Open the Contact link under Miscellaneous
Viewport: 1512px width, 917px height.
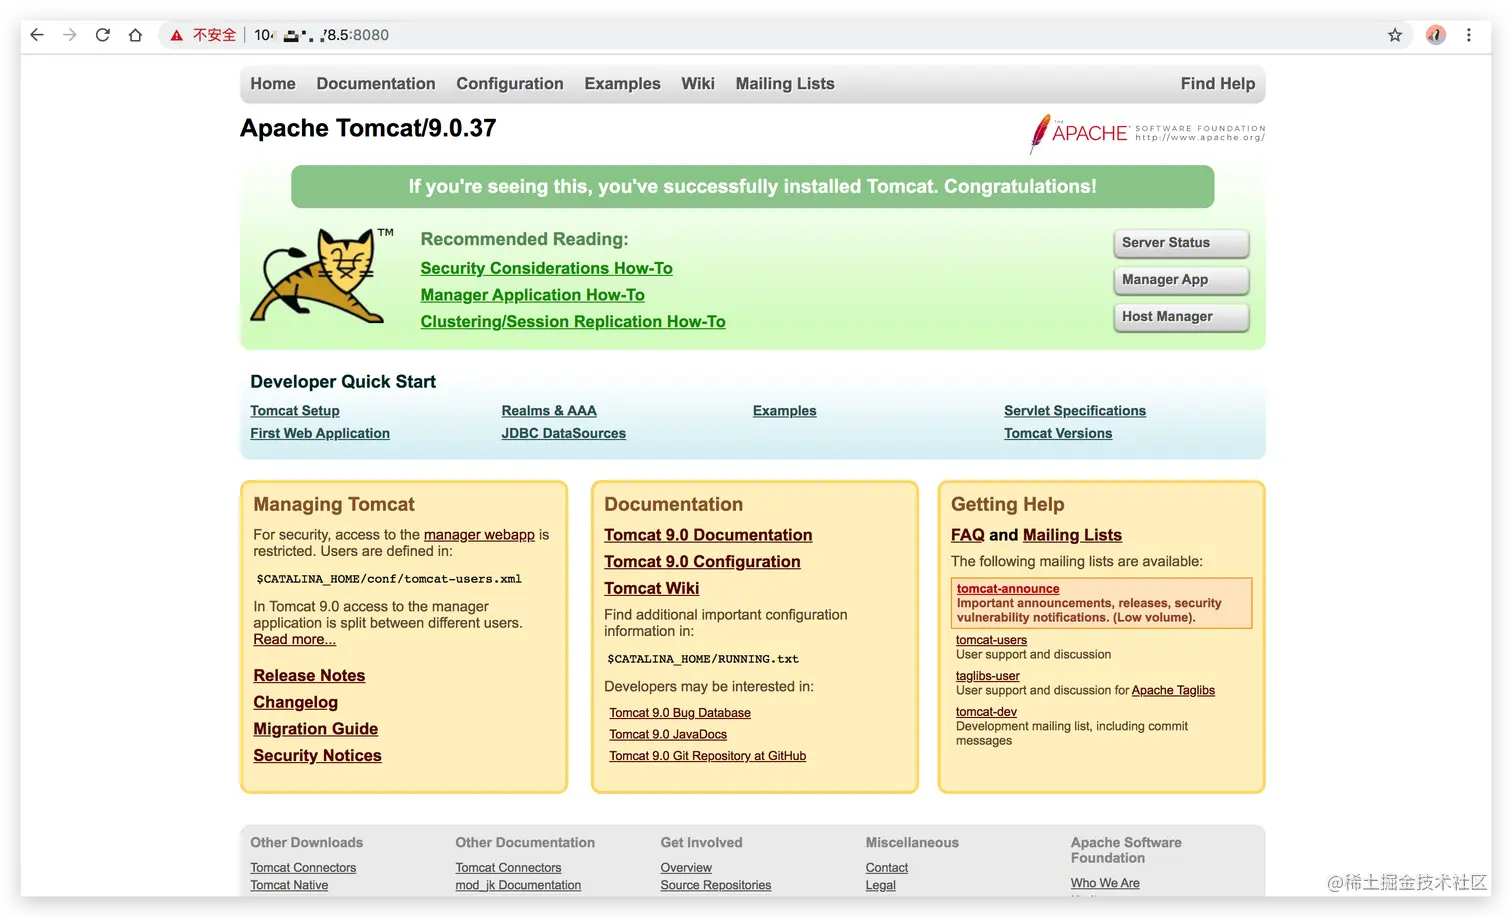coord(887,868)
